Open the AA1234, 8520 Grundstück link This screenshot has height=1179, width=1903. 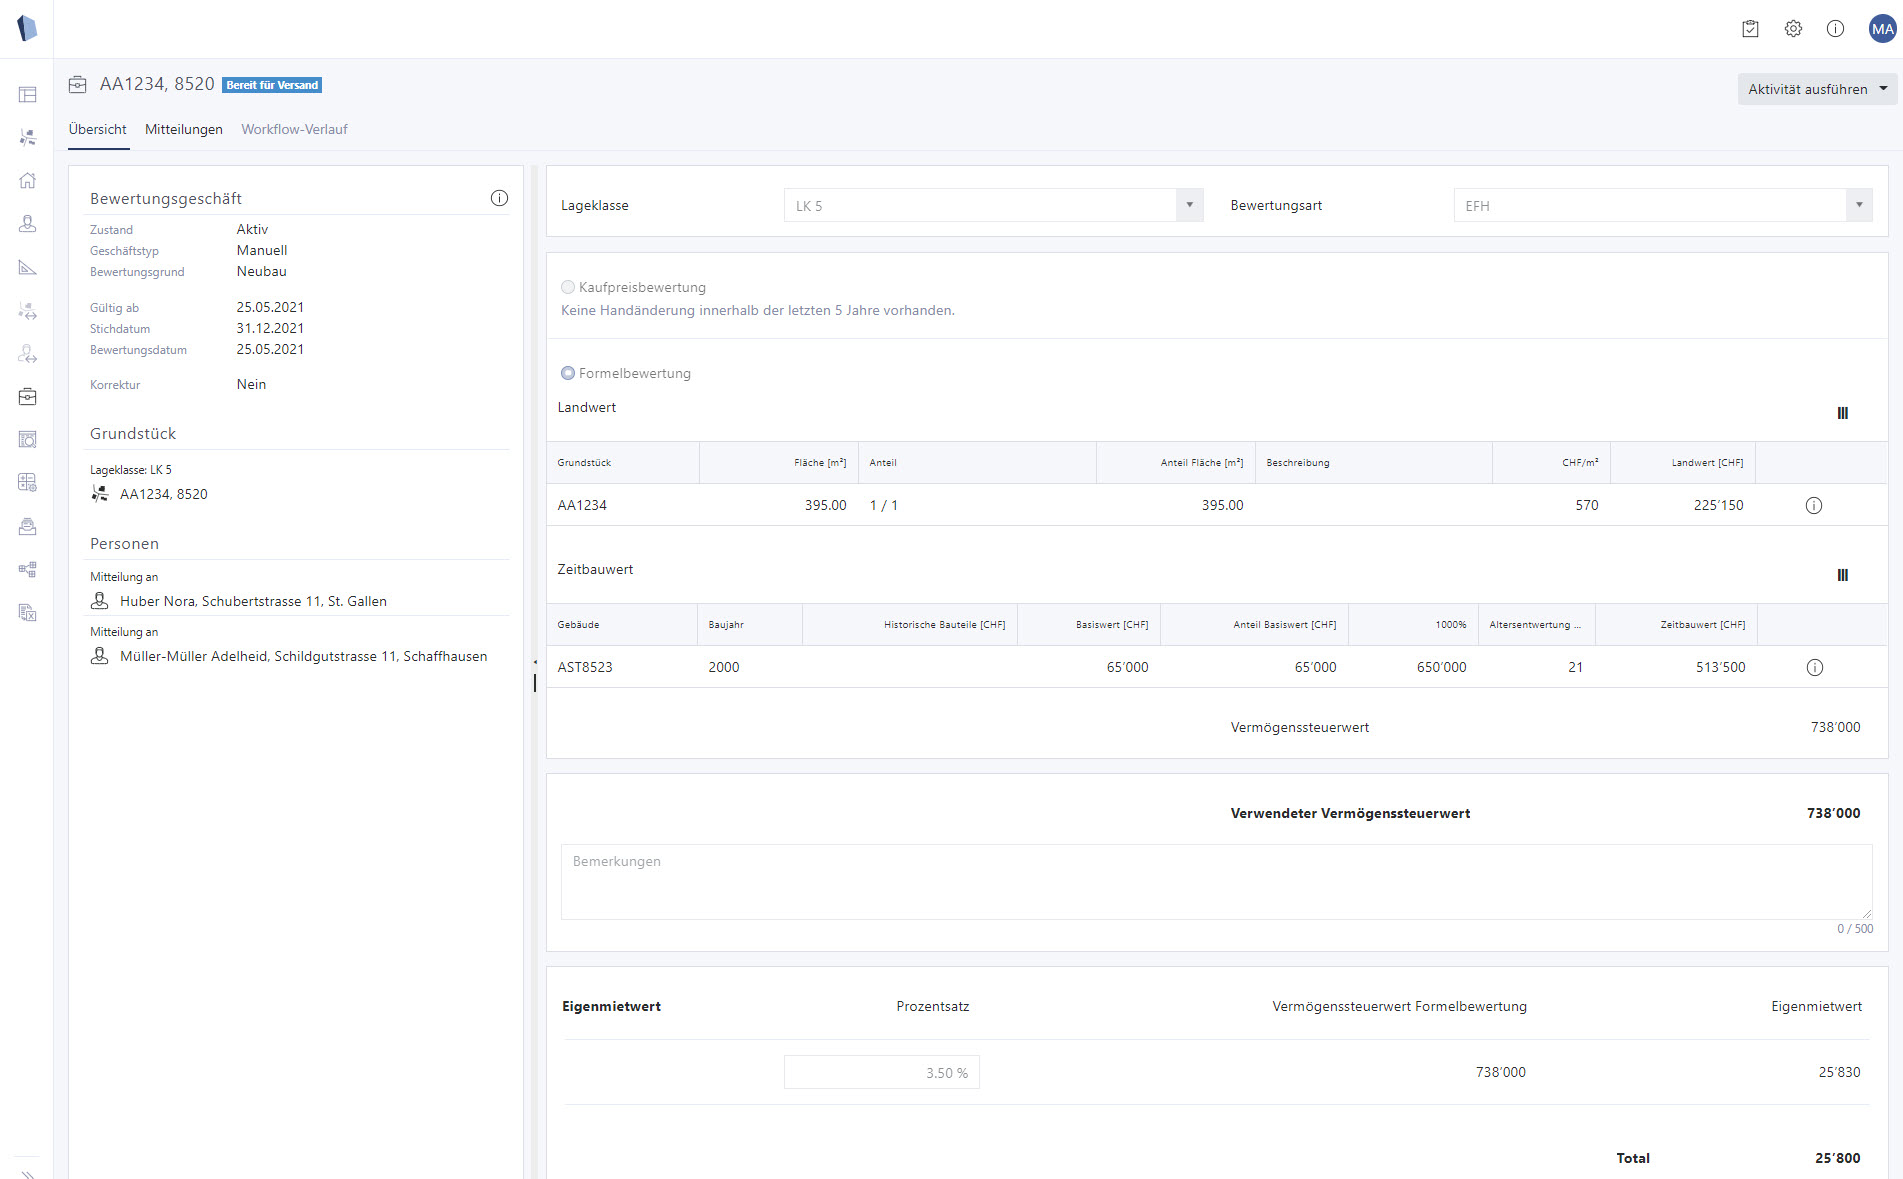[x=164, y=495]
